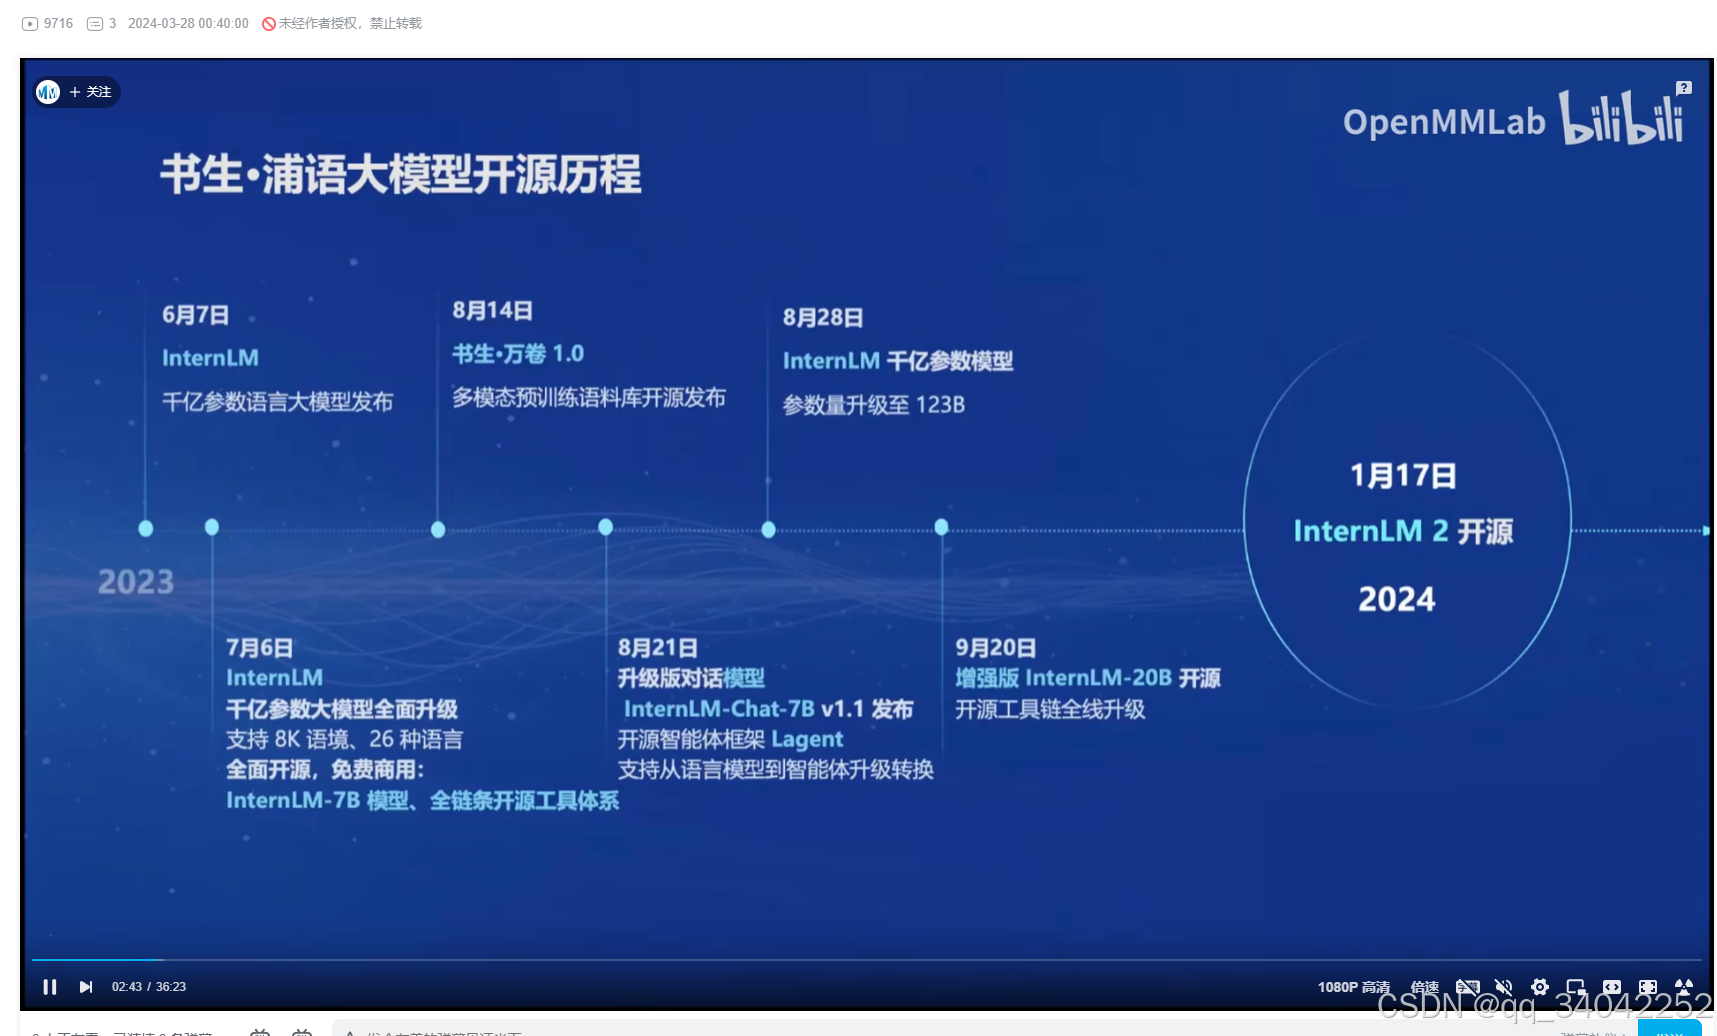Click the publish date 2024-03-28 00:40:00

[188, 23]
